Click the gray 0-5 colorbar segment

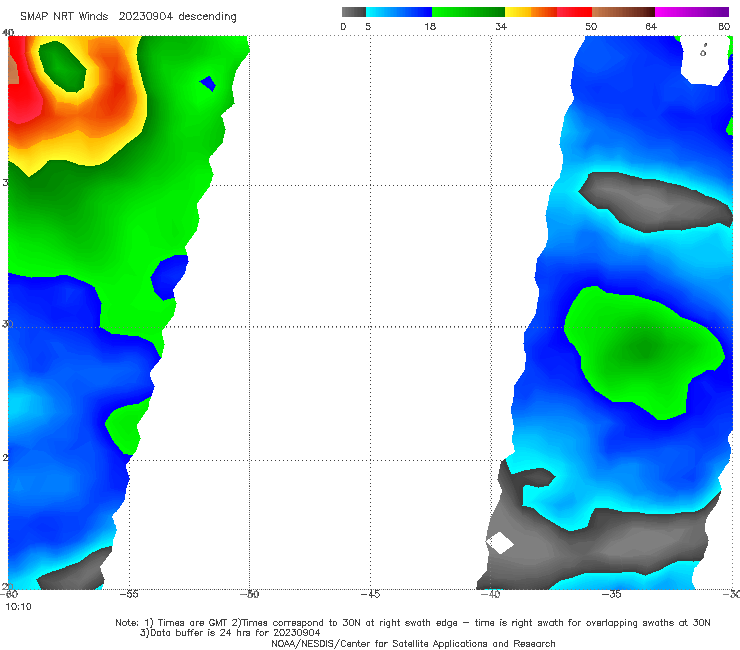coord(354,12)
